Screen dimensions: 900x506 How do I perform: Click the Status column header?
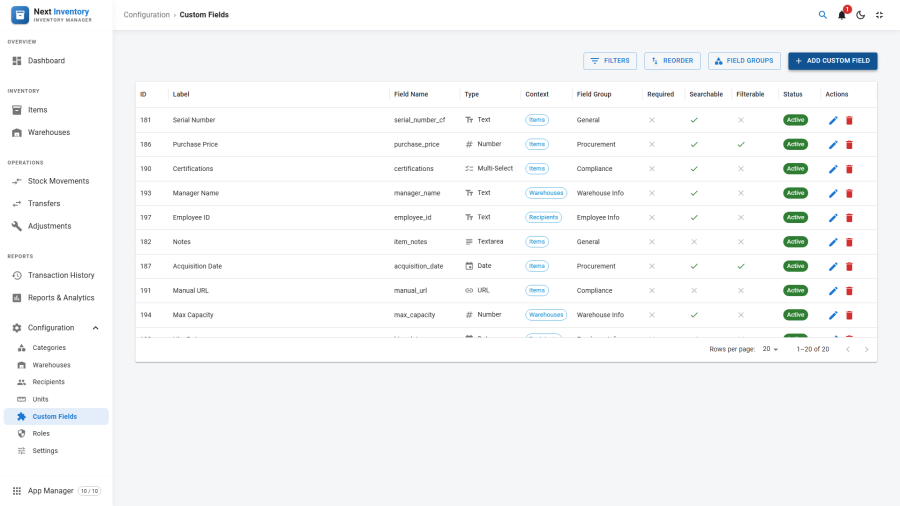coord(793,95)
